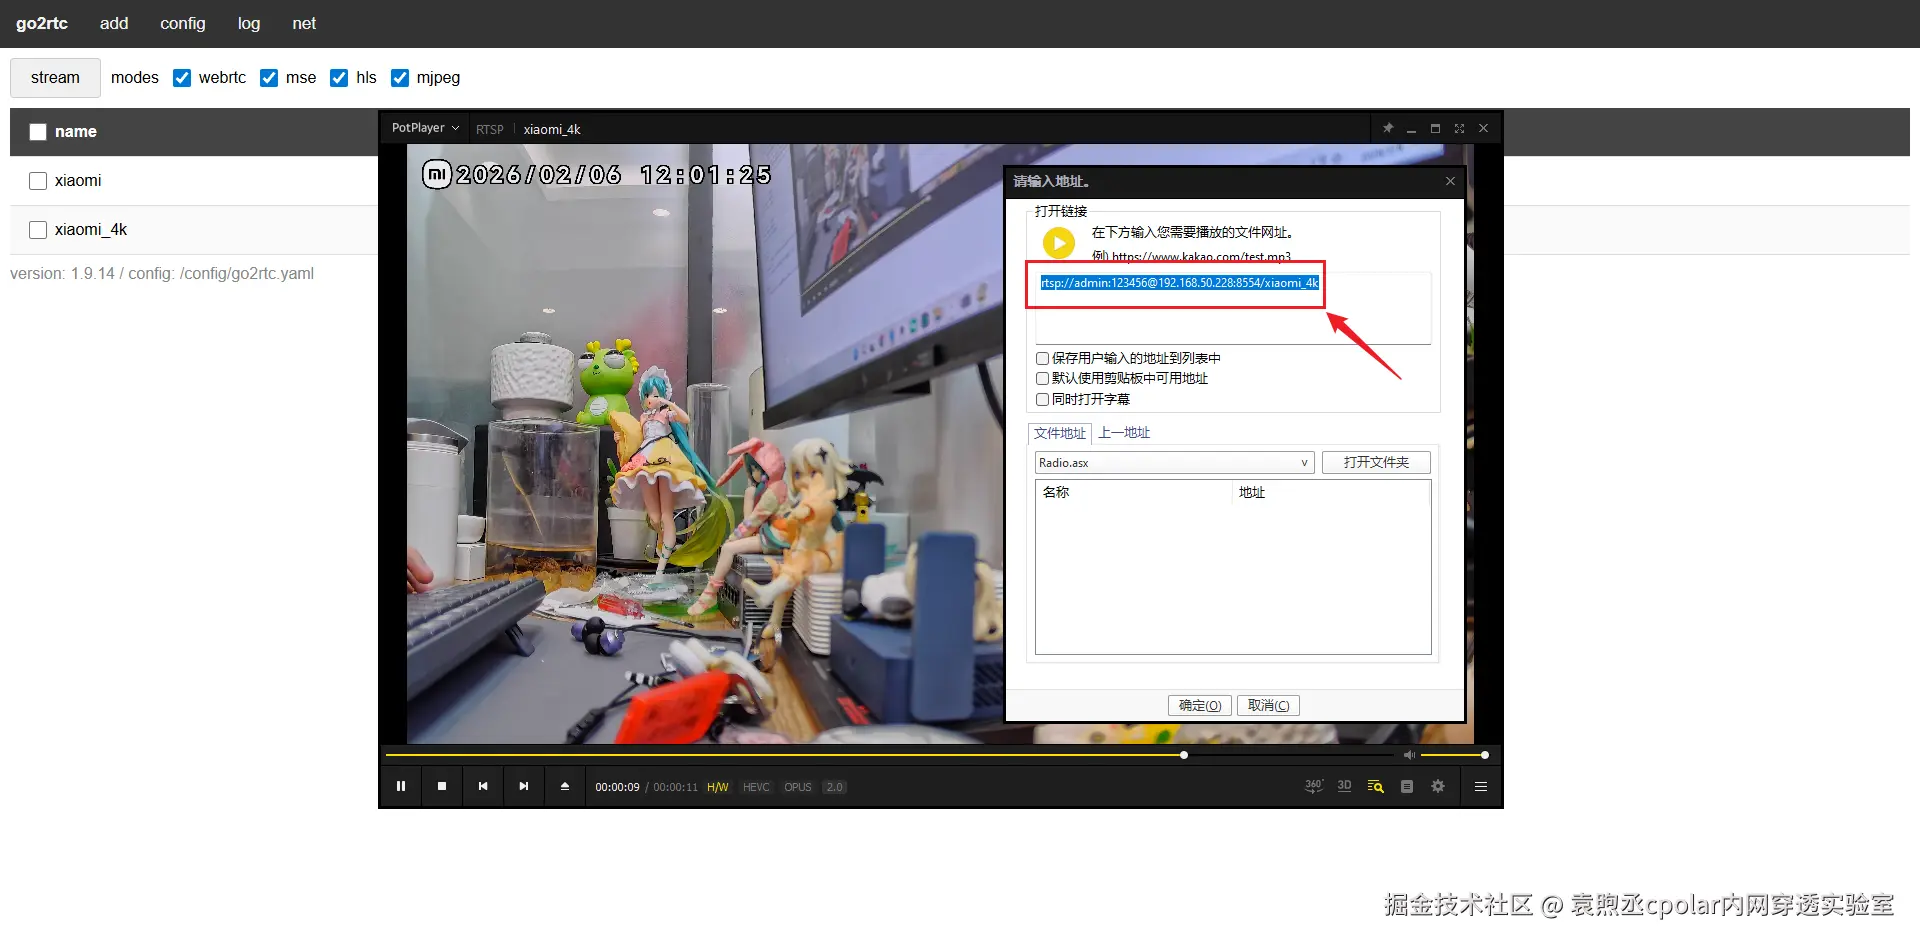Stop the video in PotPlayer

(x=442, y=787)
